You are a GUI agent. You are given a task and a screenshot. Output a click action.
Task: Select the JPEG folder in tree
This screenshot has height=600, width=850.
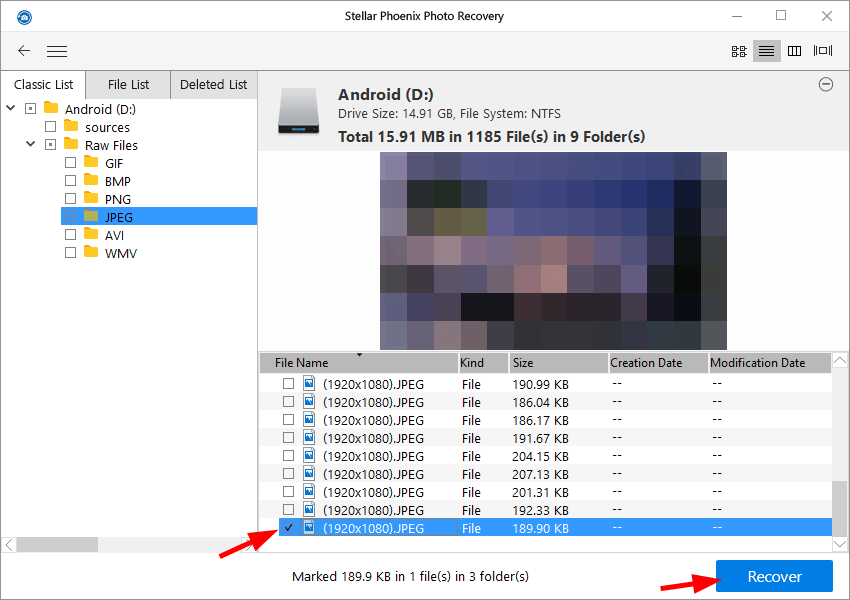(x=159, y=217)
